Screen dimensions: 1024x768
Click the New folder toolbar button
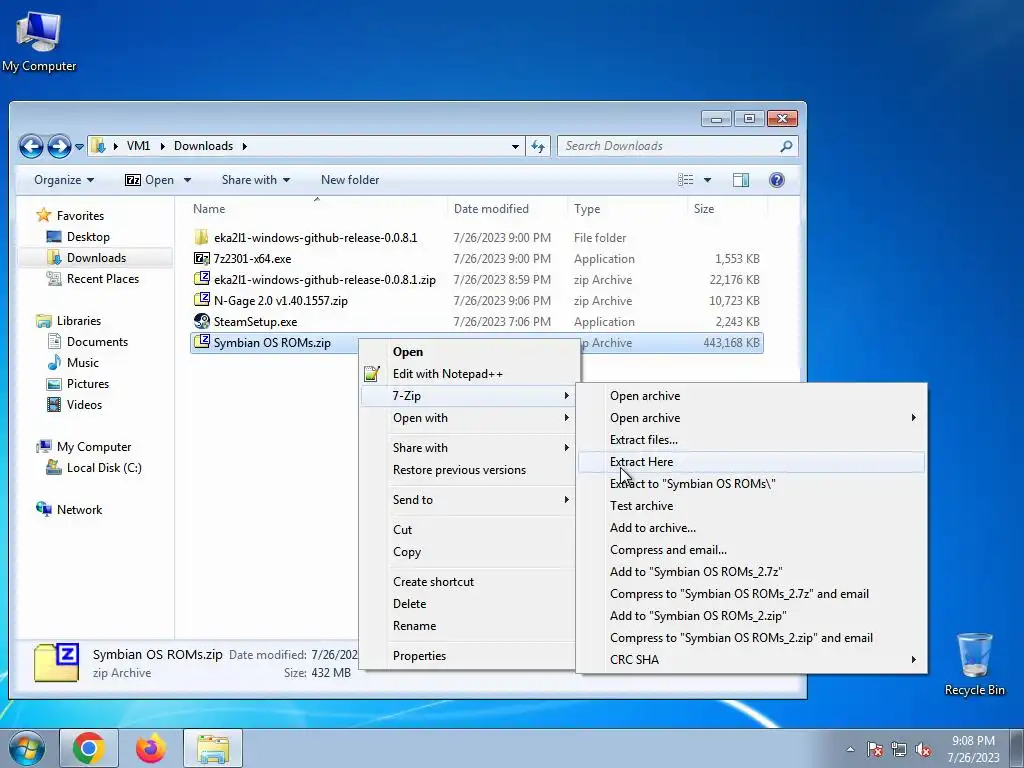click(350, 180)
